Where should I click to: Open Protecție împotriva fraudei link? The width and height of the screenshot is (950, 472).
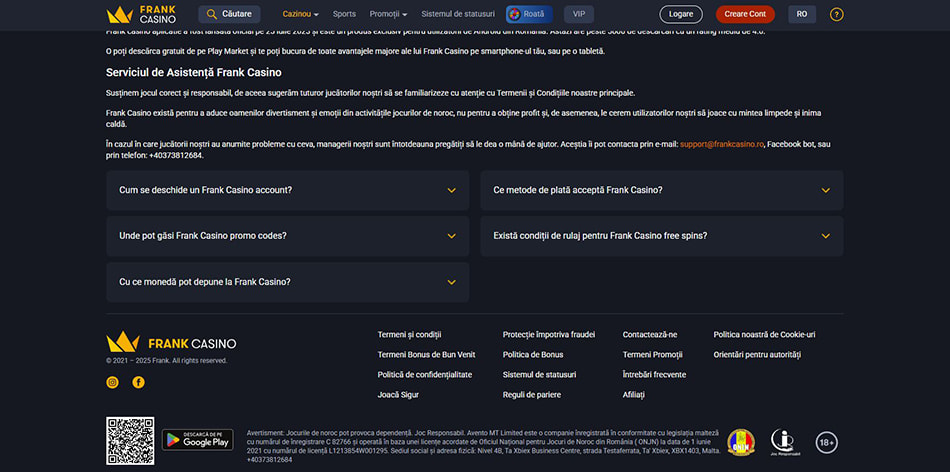(x=549, y=334)
